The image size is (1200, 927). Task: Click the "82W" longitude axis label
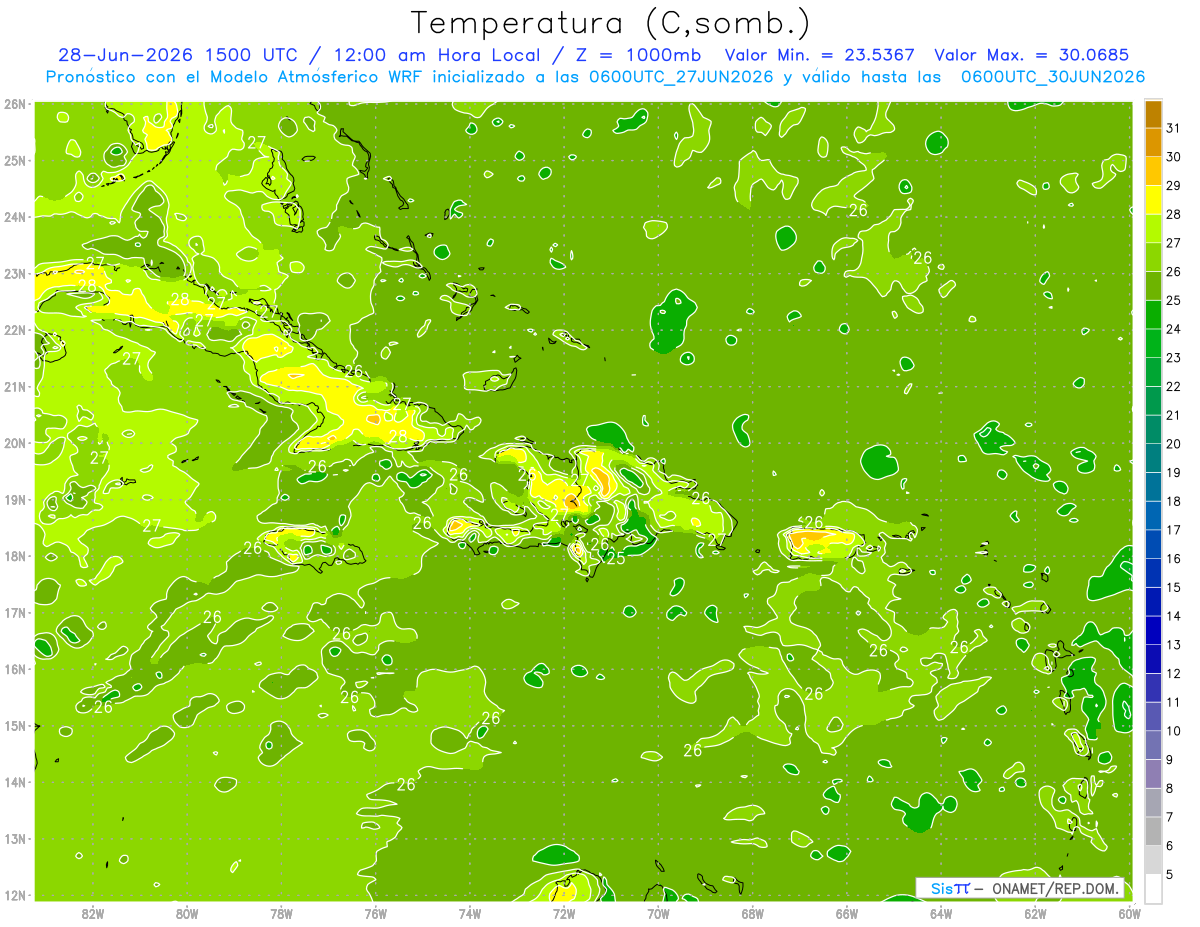pos(93,913)
